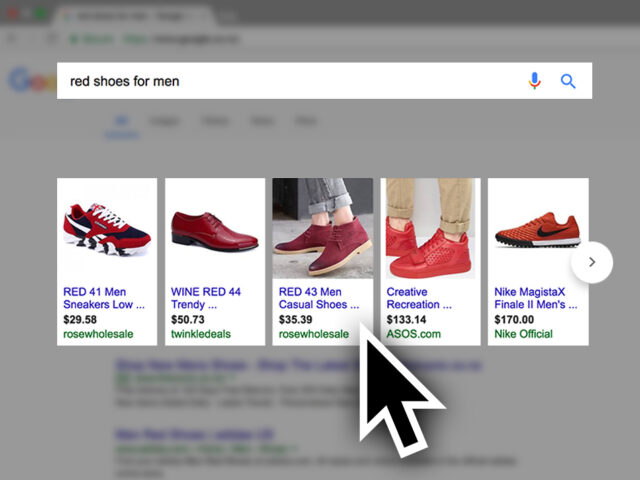Click the twinkledeals seller name
The width and height of the screenshot is (640, 480).
(x=201, y=334)
